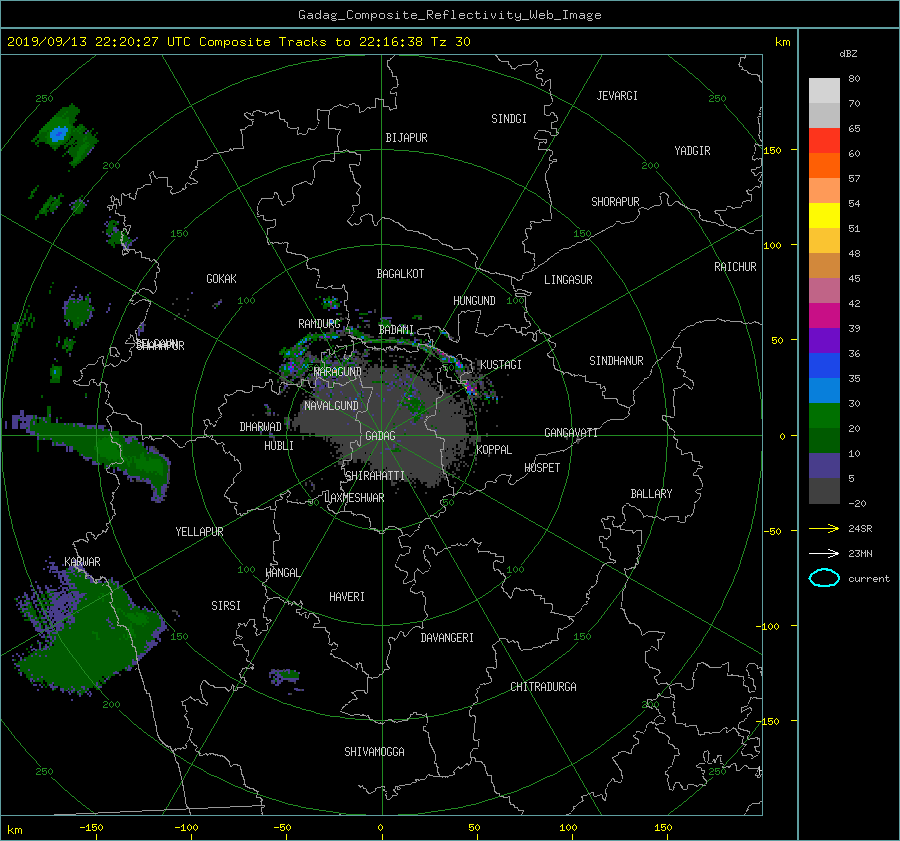Screen dimensions: 900x841
Task: Click the DAVANGERI city label
Action: point(447,638)
